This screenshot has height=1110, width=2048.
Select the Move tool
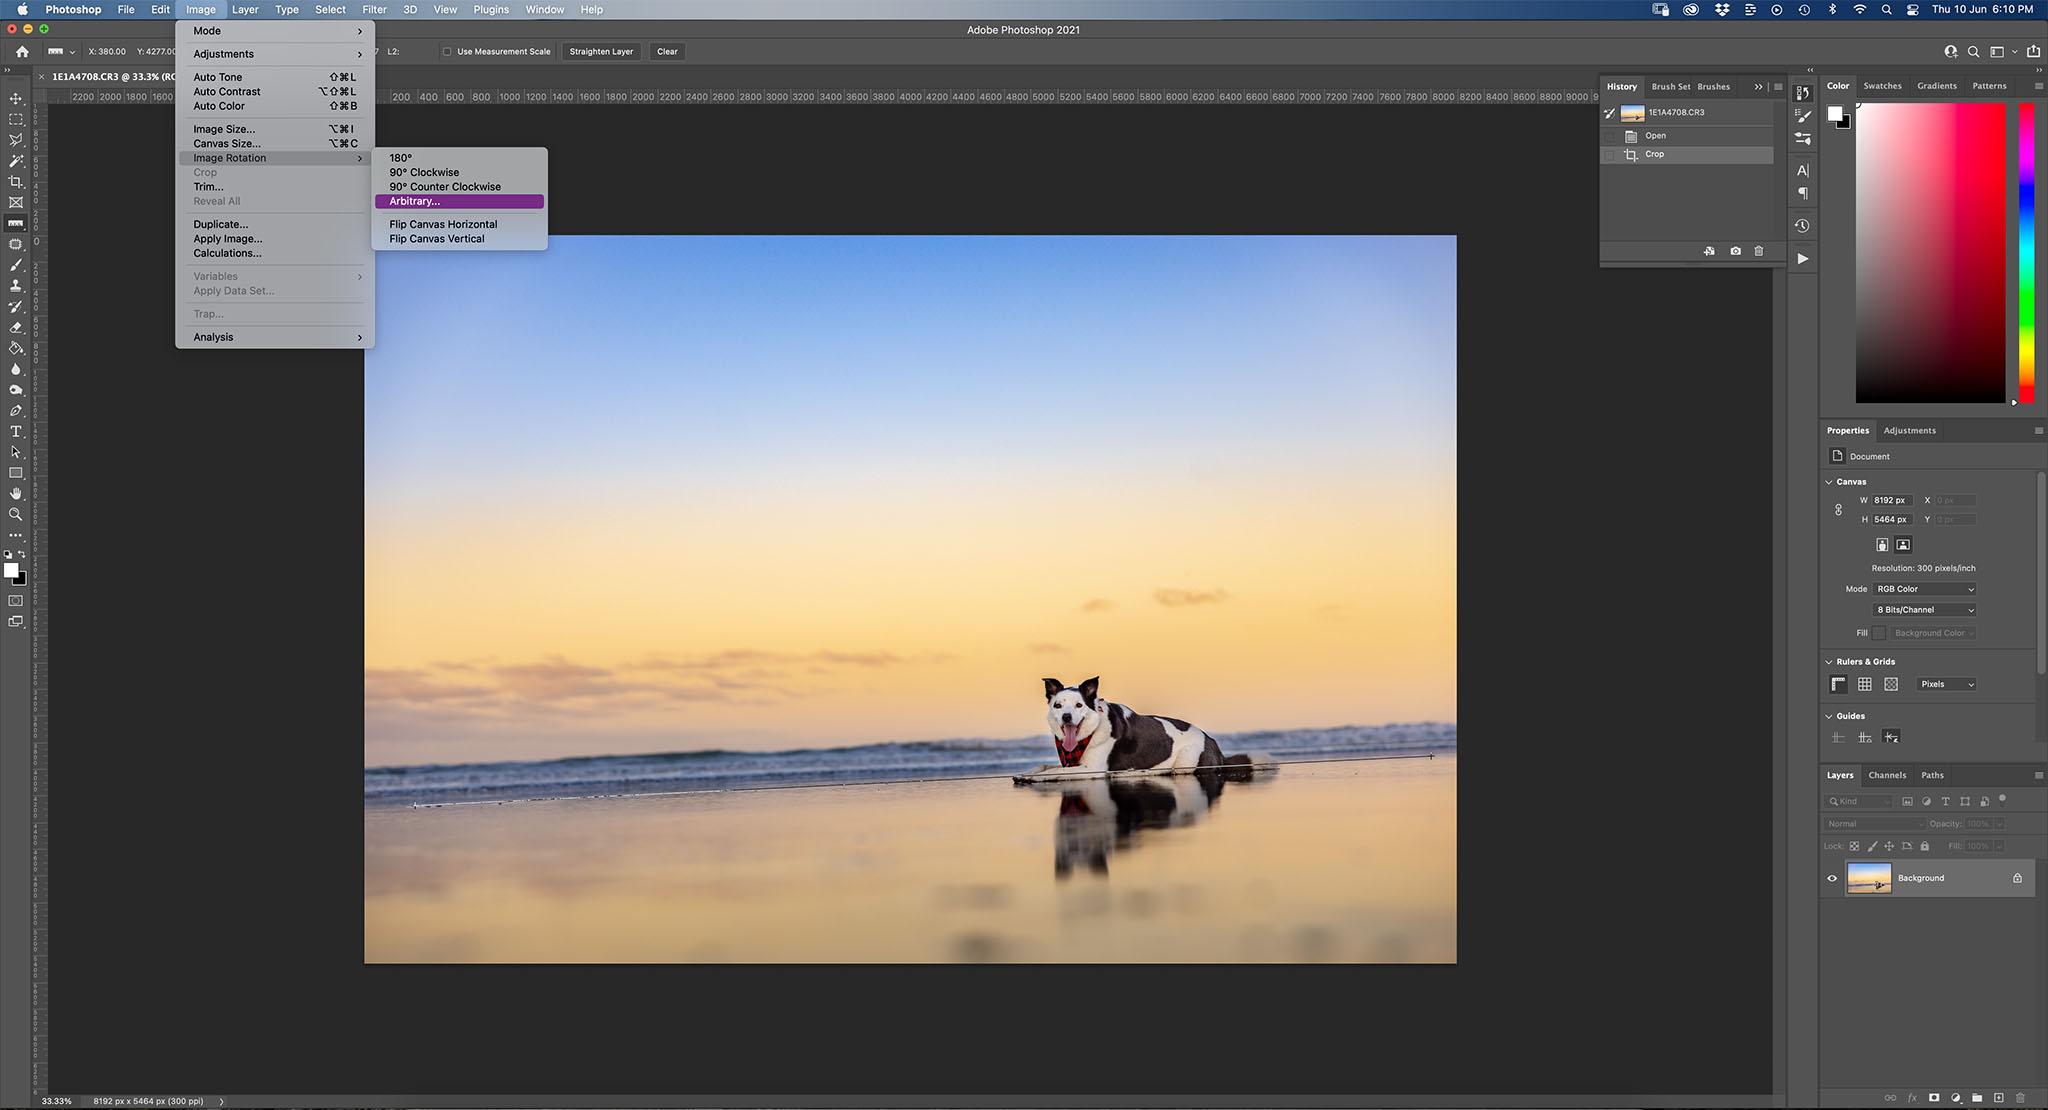pos(15,98)
